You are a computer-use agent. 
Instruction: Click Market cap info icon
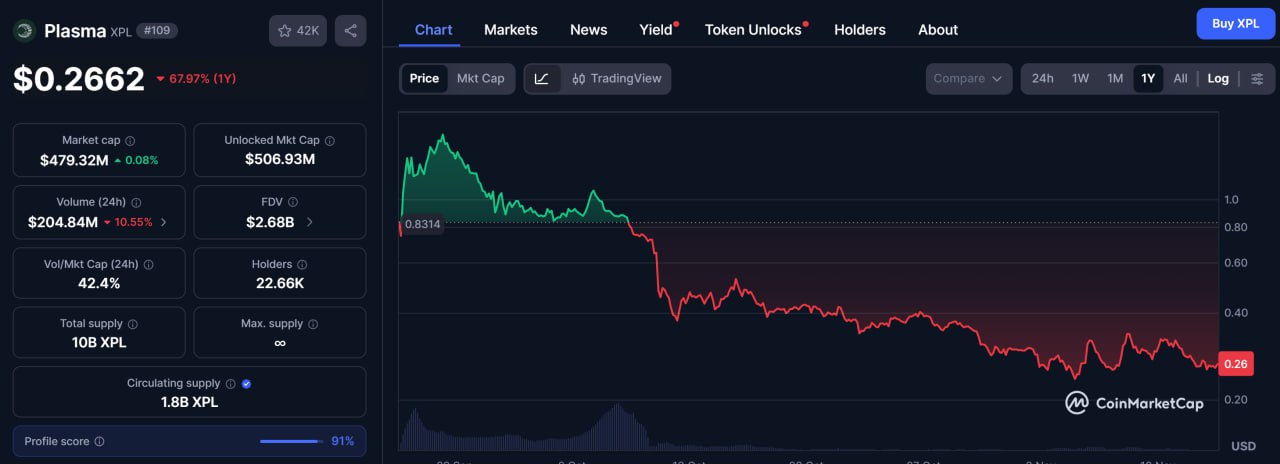click(x=130, y=141)
